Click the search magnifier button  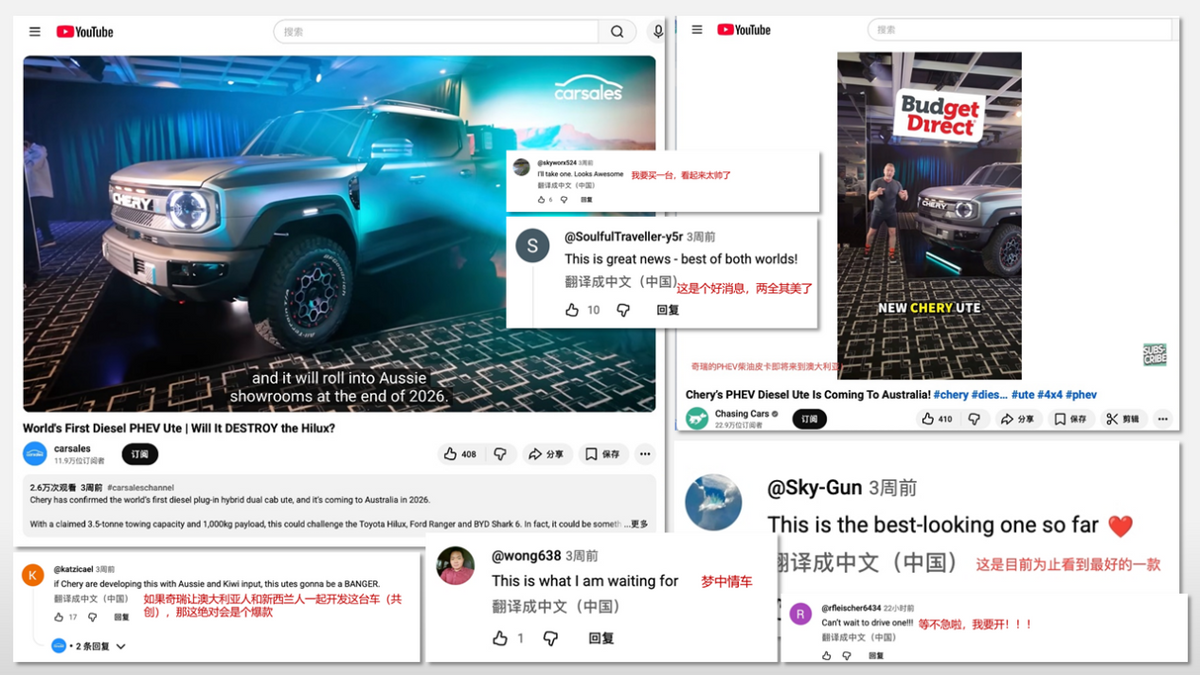[x=617, y=32]
